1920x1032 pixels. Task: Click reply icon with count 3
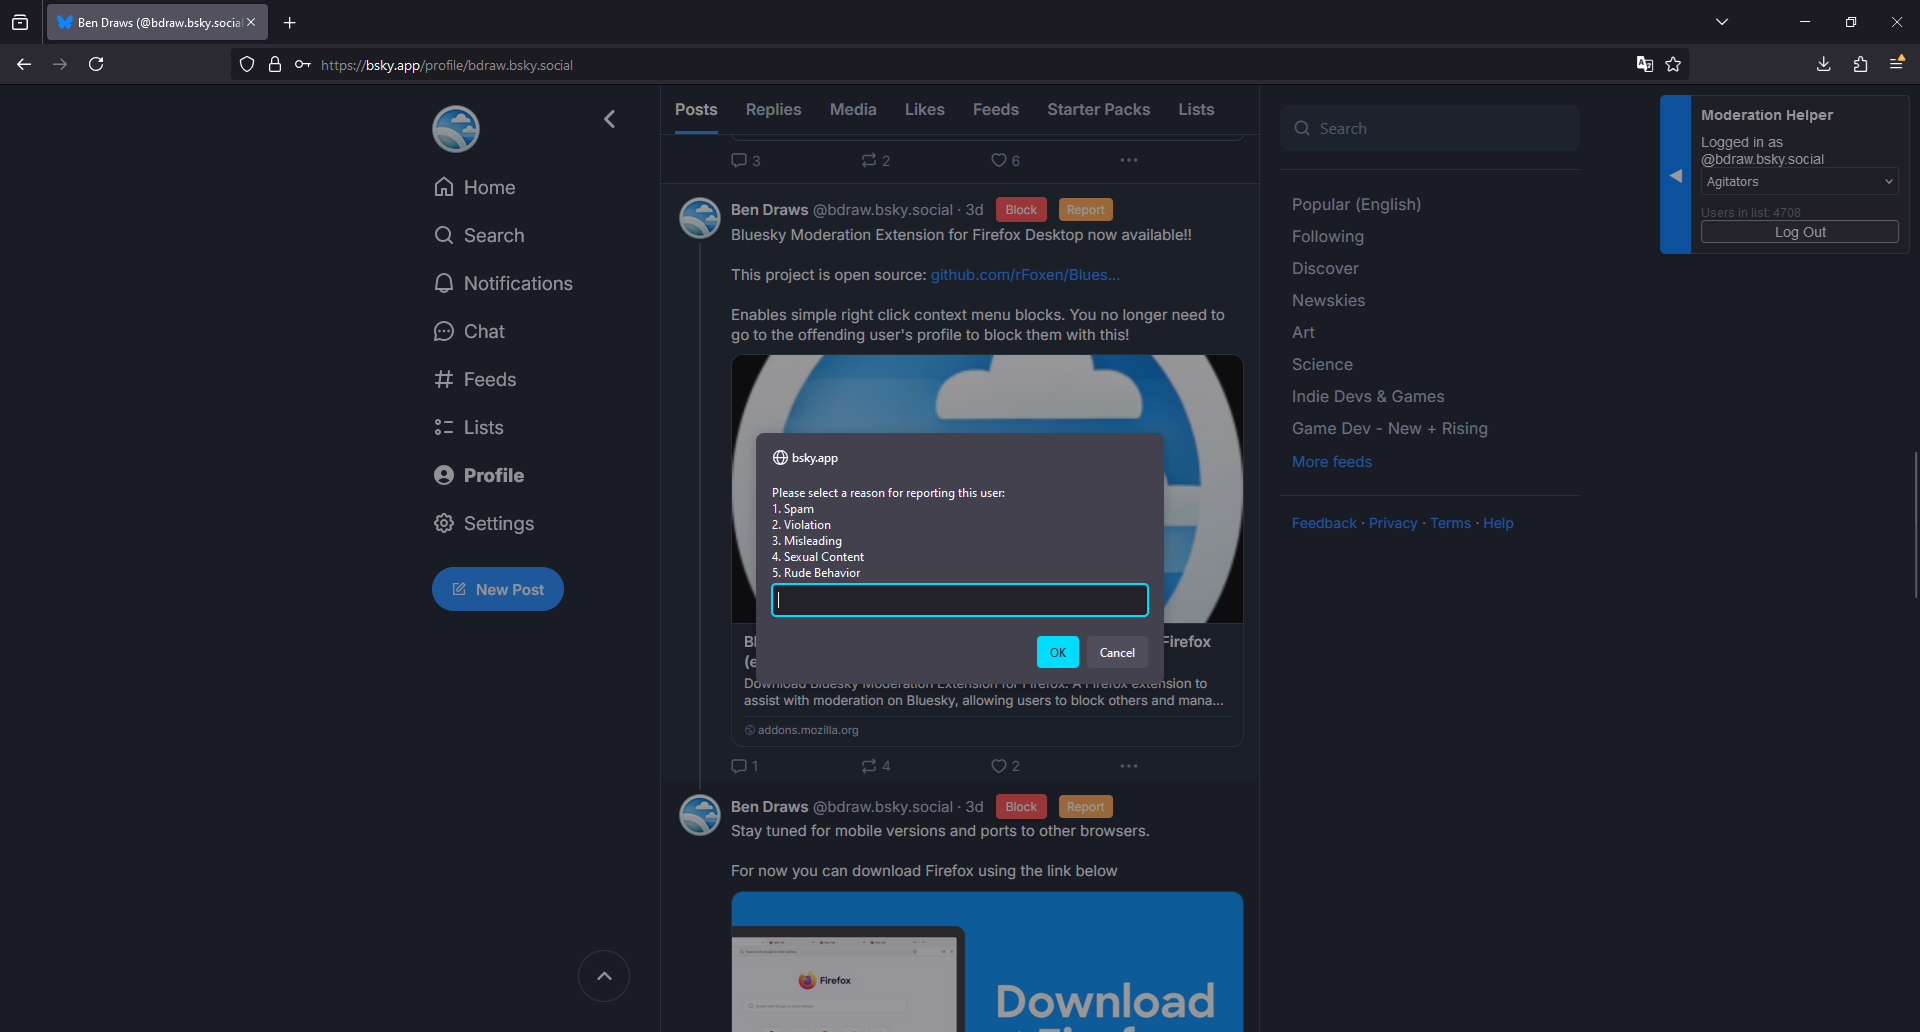click(745, 160)
